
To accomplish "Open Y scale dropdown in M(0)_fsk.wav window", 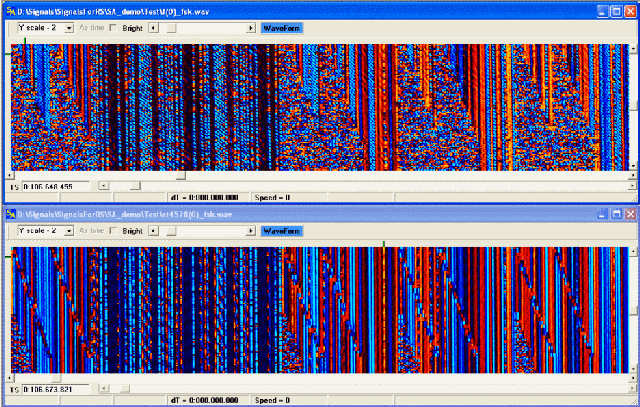I will point(69,28).
